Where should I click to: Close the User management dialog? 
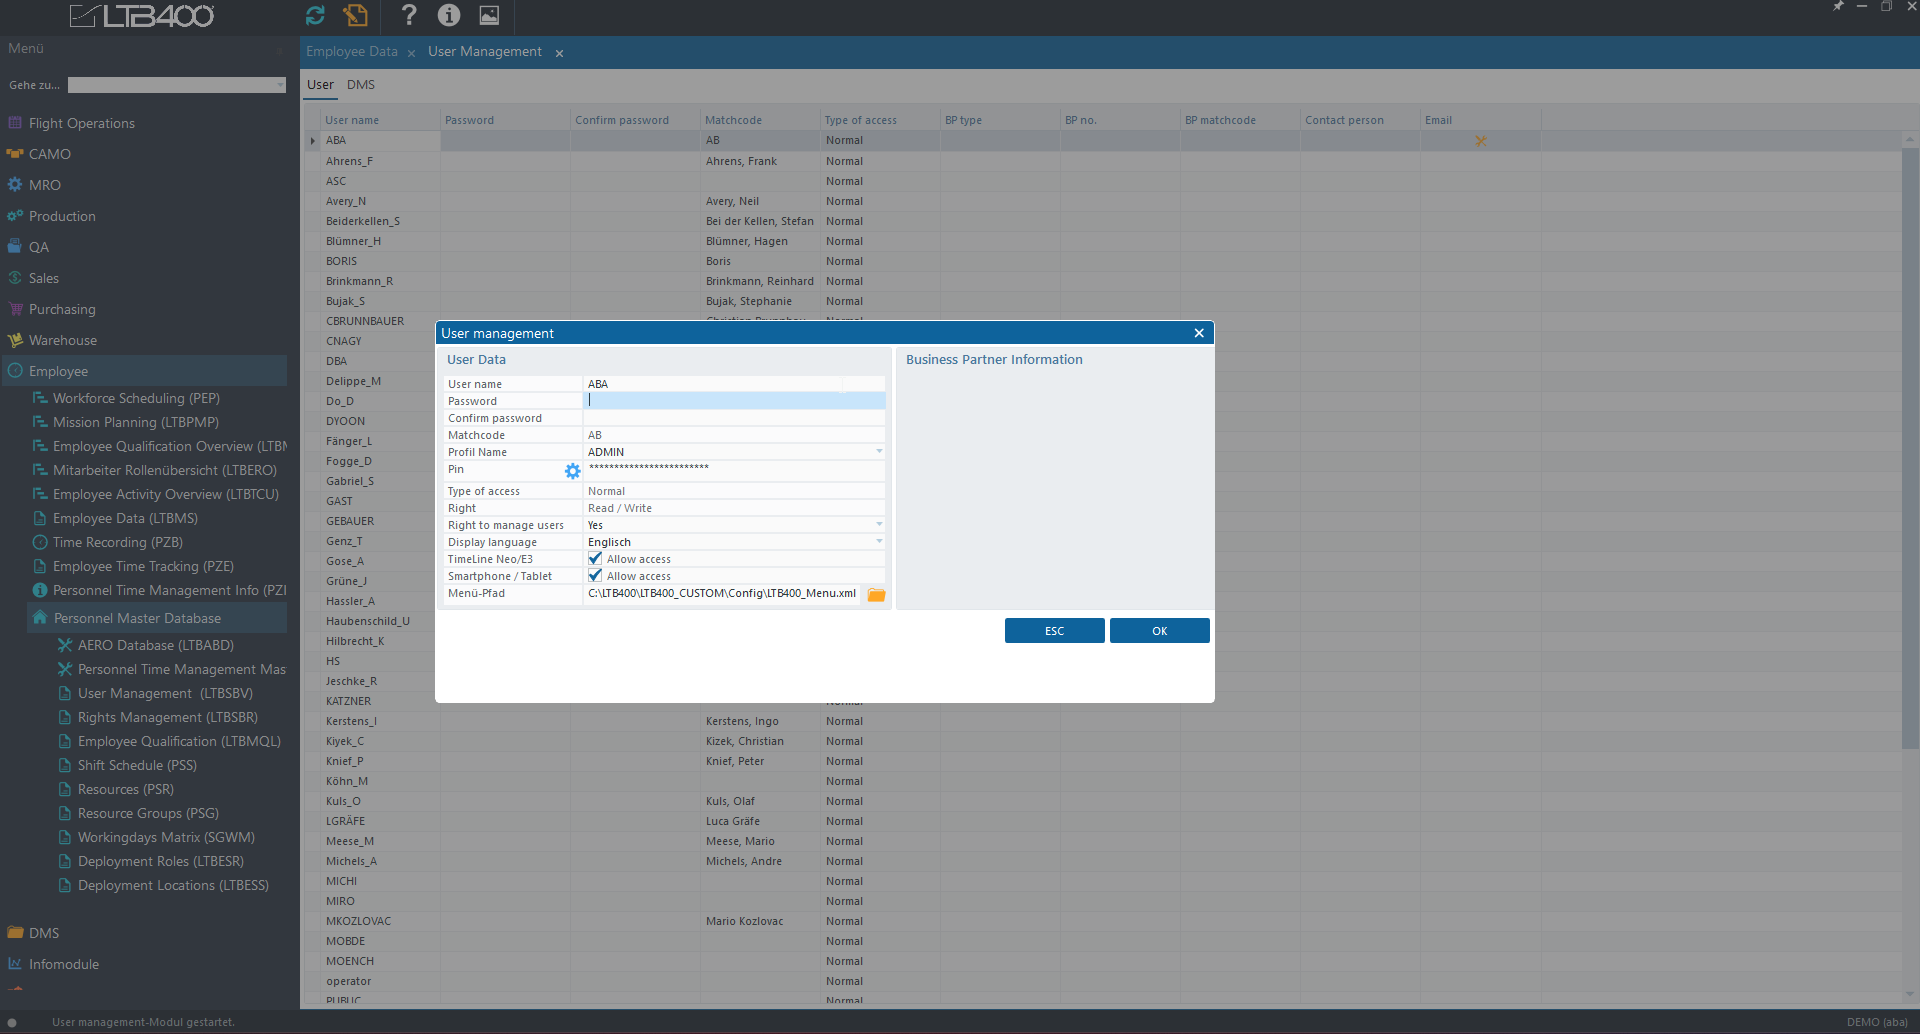(1198, 333)
